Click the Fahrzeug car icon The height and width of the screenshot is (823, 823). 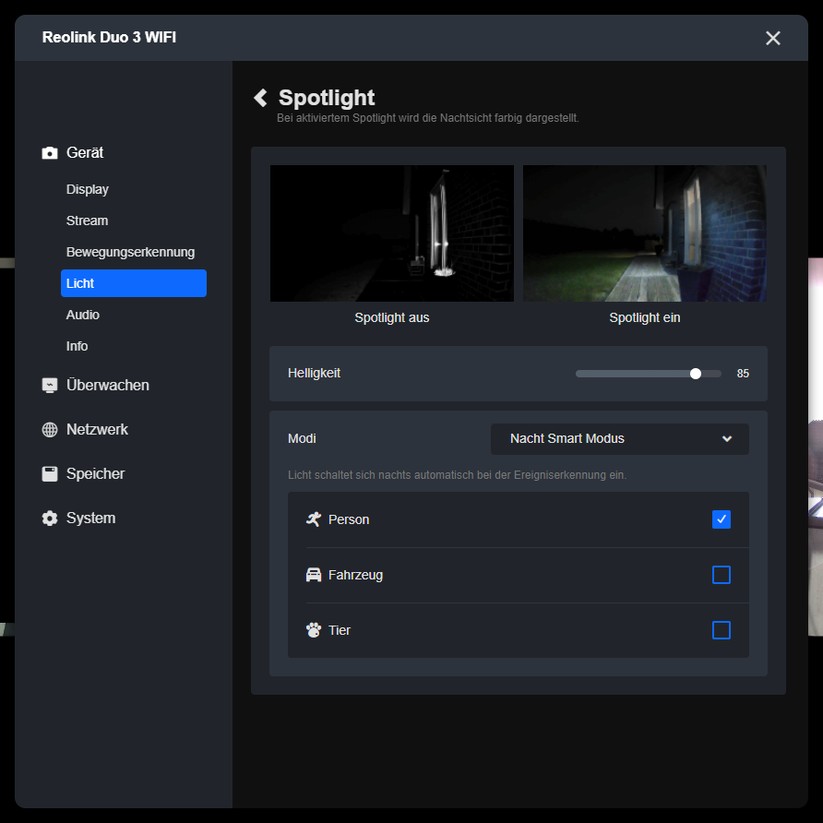pyautogui.click(x=314, y=575)
